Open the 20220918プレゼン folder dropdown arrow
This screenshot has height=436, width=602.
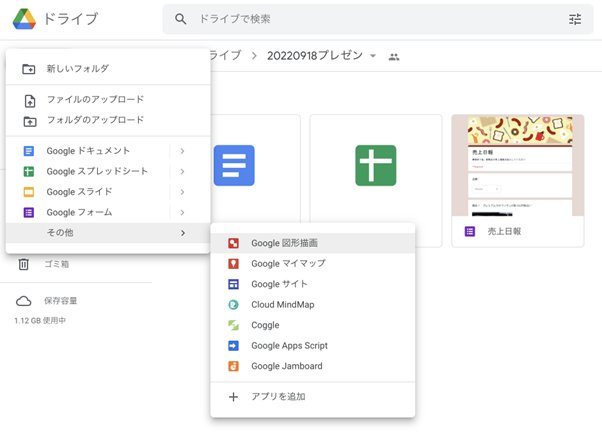(372, 56)
